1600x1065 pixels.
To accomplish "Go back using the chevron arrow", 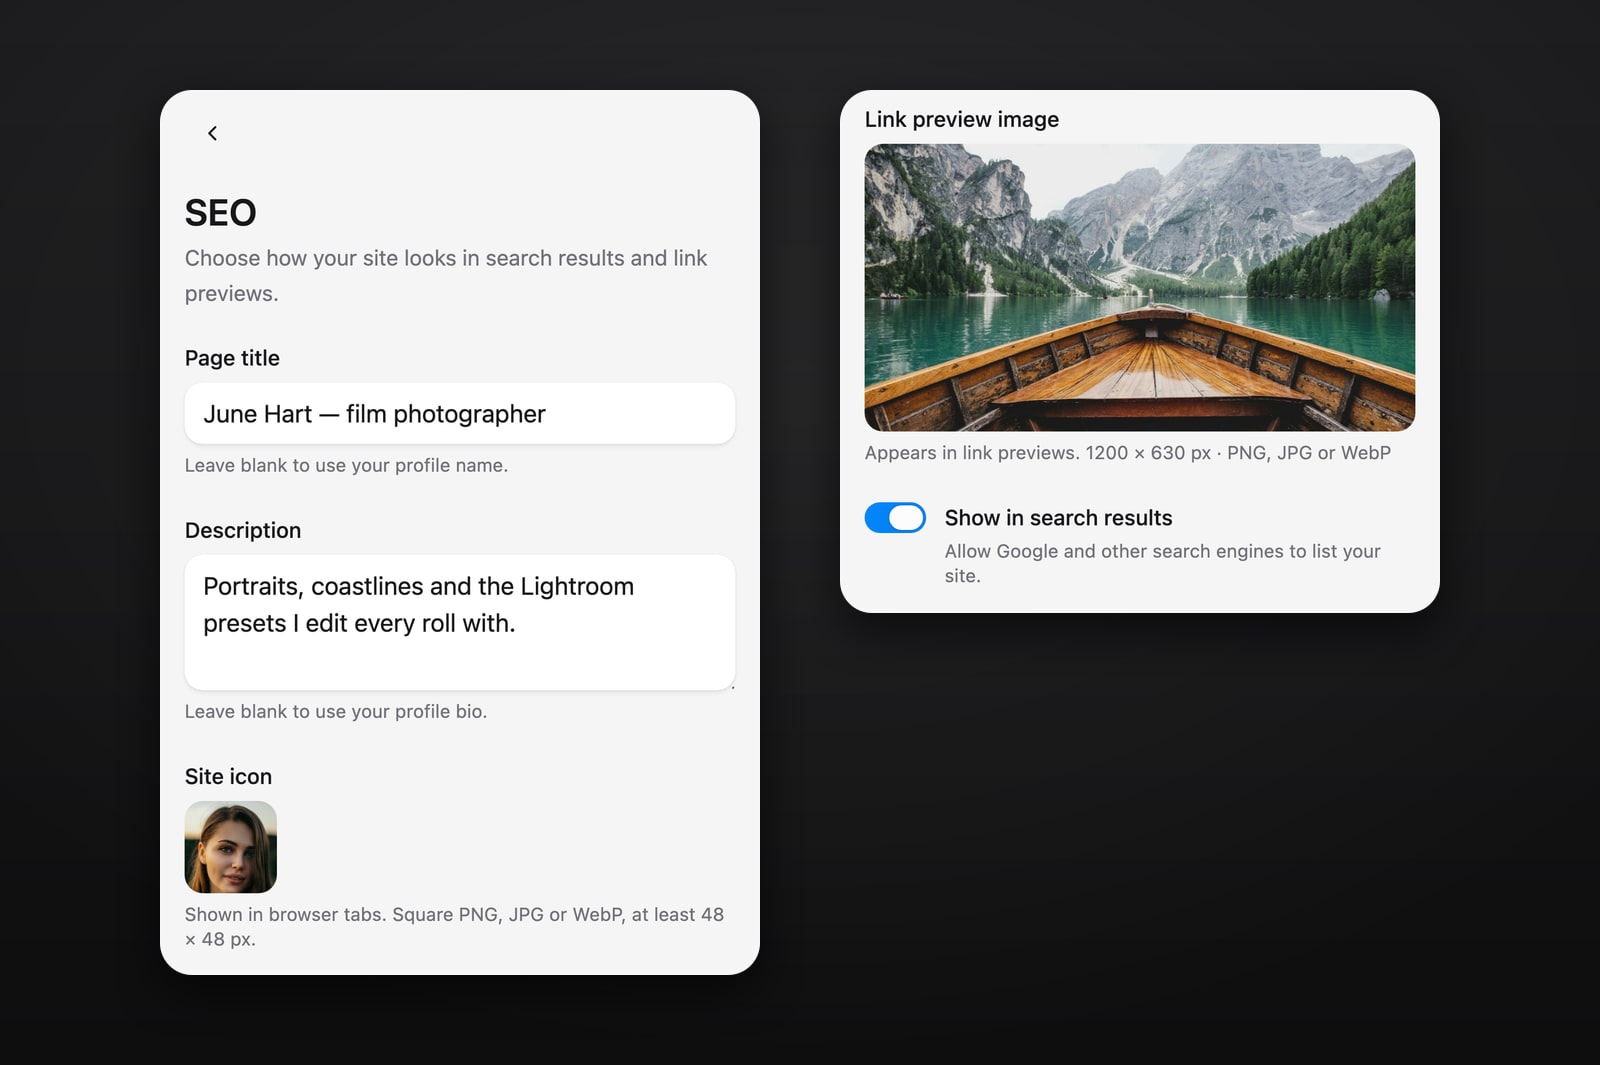I will tap(212, 133).
